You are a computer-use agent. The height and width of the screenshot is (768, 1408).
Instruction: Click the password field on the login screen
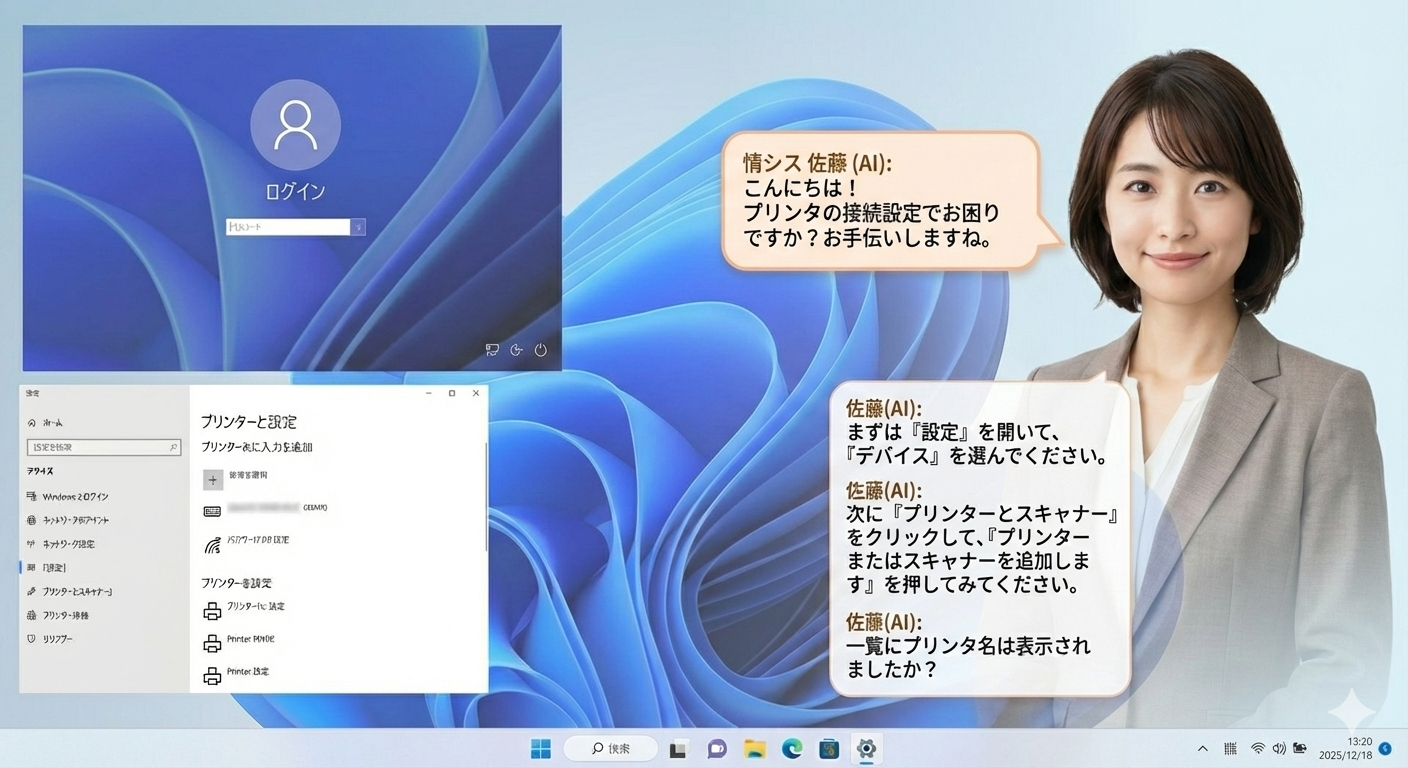tap(291, 226)
